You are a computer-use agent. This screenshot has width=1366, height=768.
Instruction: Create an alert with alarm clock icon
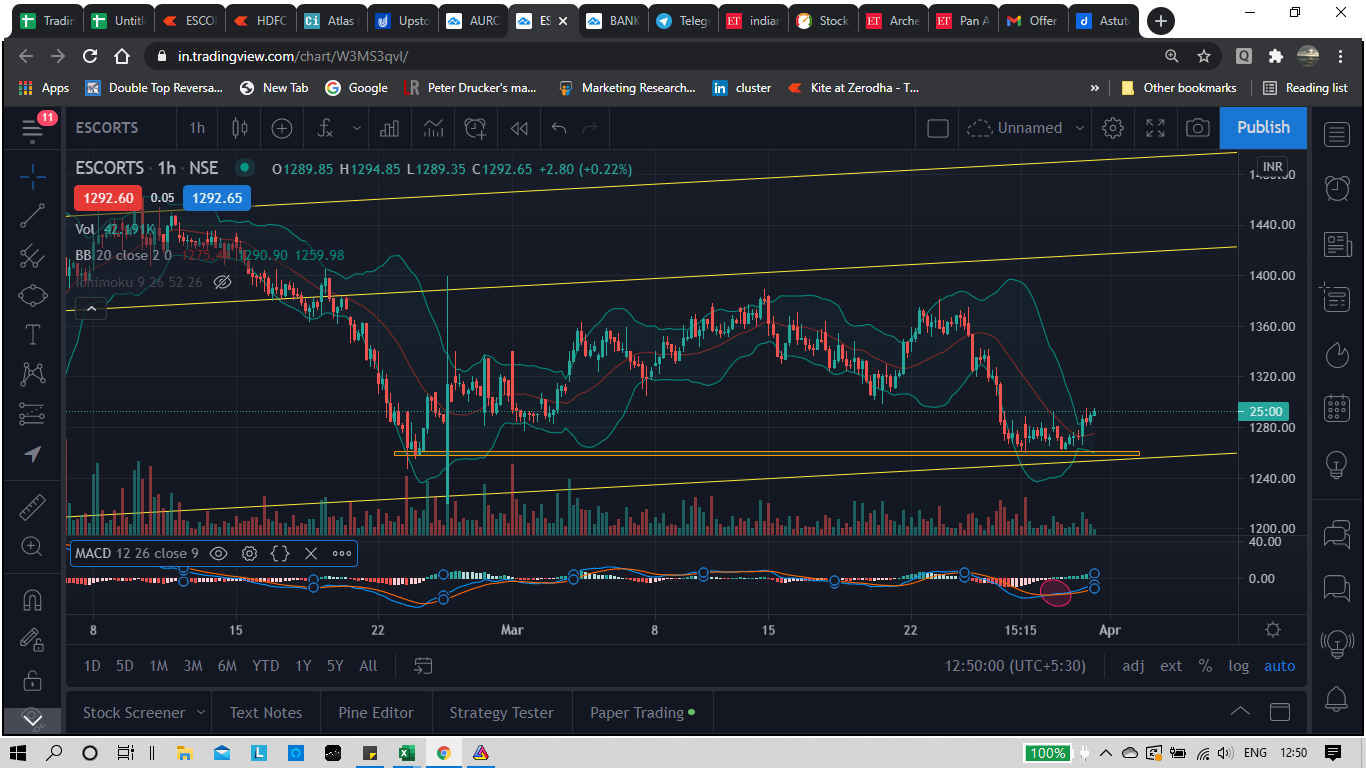click(475, 128)
